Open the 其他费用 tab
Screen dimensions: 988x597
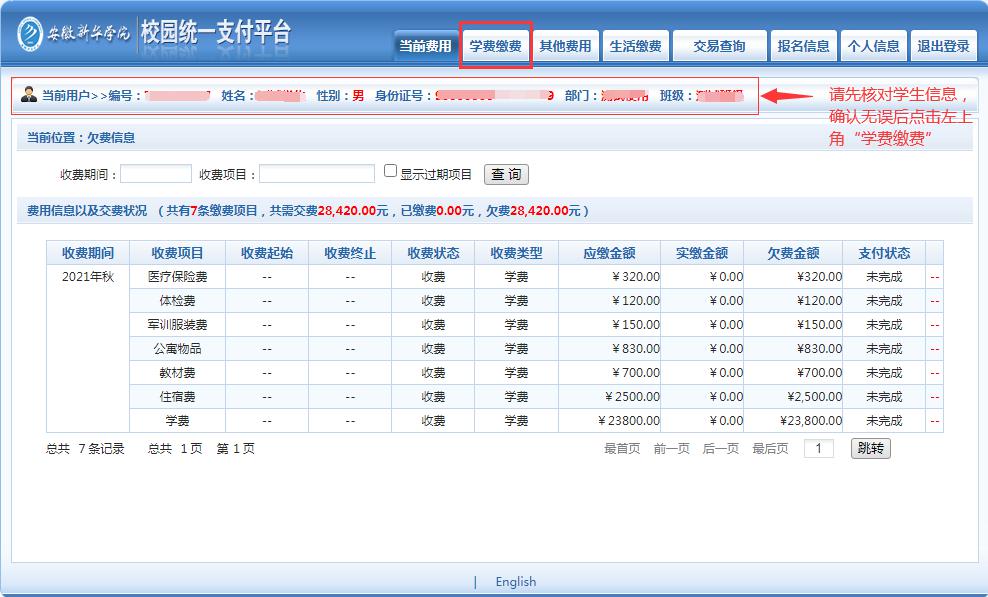point(565,46)
